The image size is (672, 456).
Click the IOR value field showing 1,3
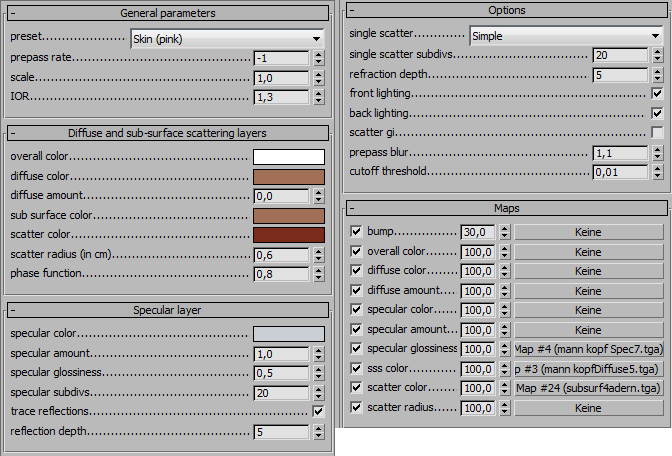tap(282, 97)
